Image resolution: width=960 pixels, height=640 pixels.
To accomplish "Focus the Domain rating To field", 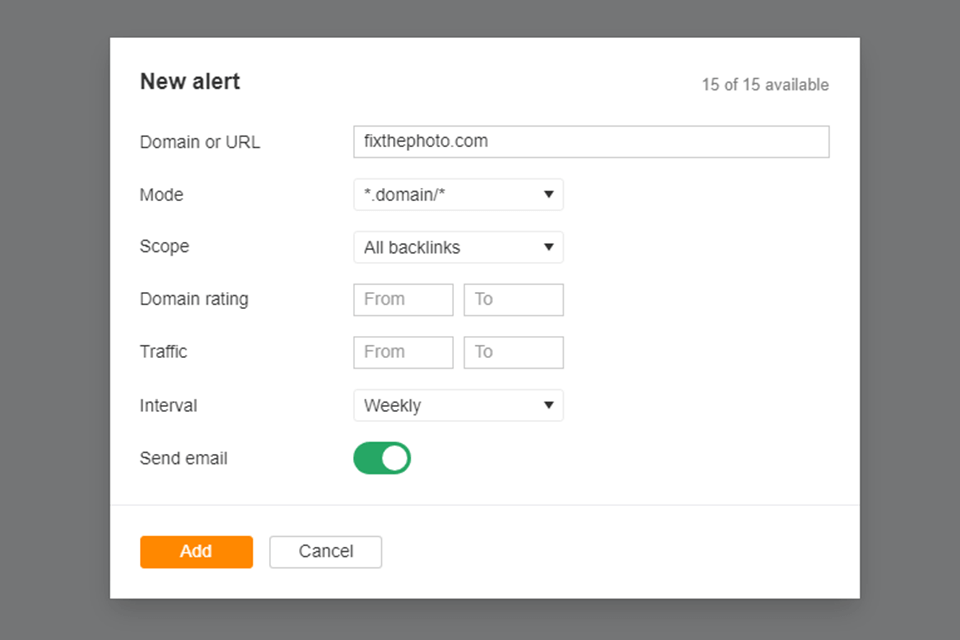I will click(x=513, y=300).
